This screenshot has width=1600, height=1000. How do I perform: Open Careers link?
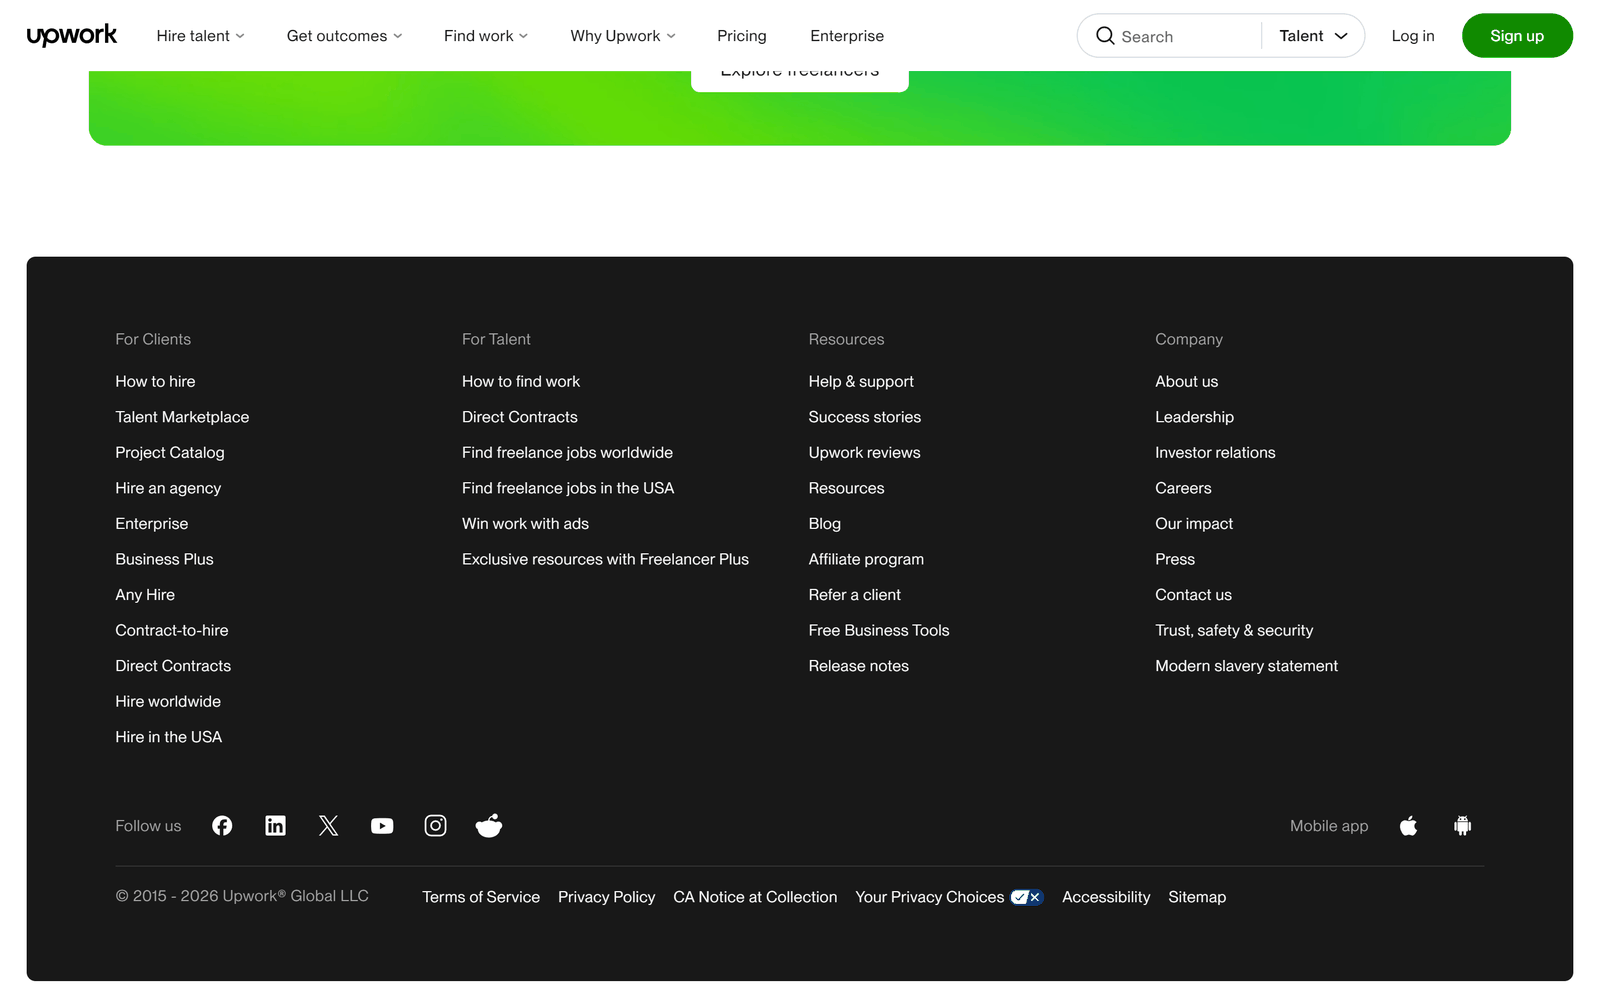[1183, 488]
